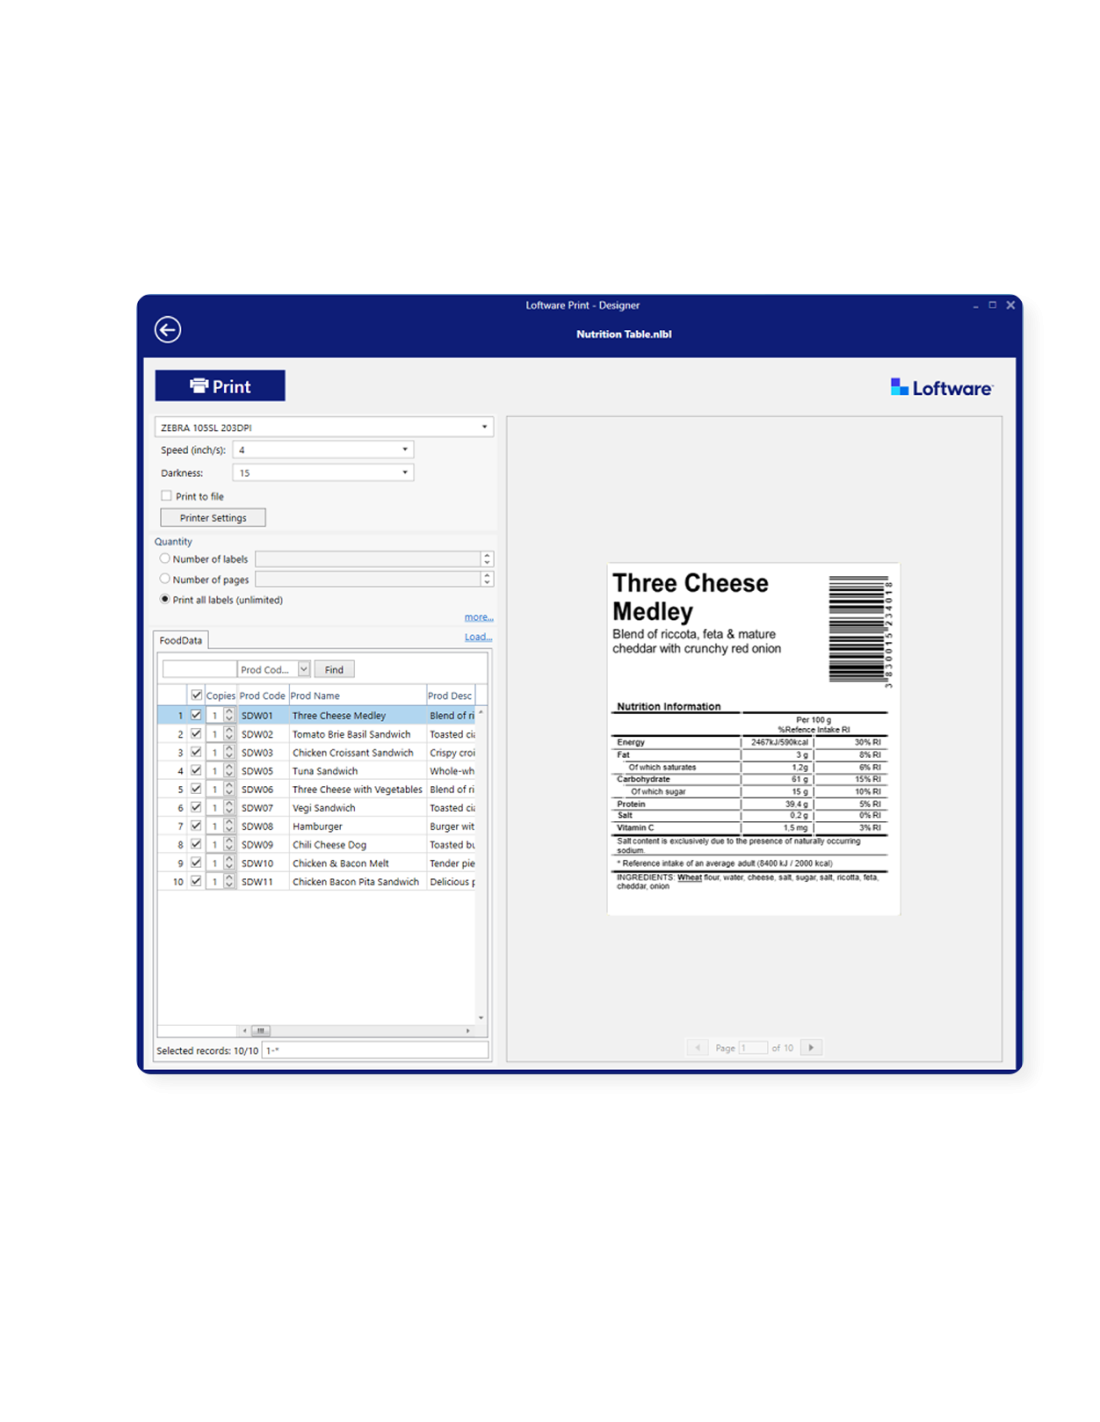The width and height of the screenshot is (1100, 1422).
Task: Expand the Speed (inch/s) dropdown
Action: [405, 450]
